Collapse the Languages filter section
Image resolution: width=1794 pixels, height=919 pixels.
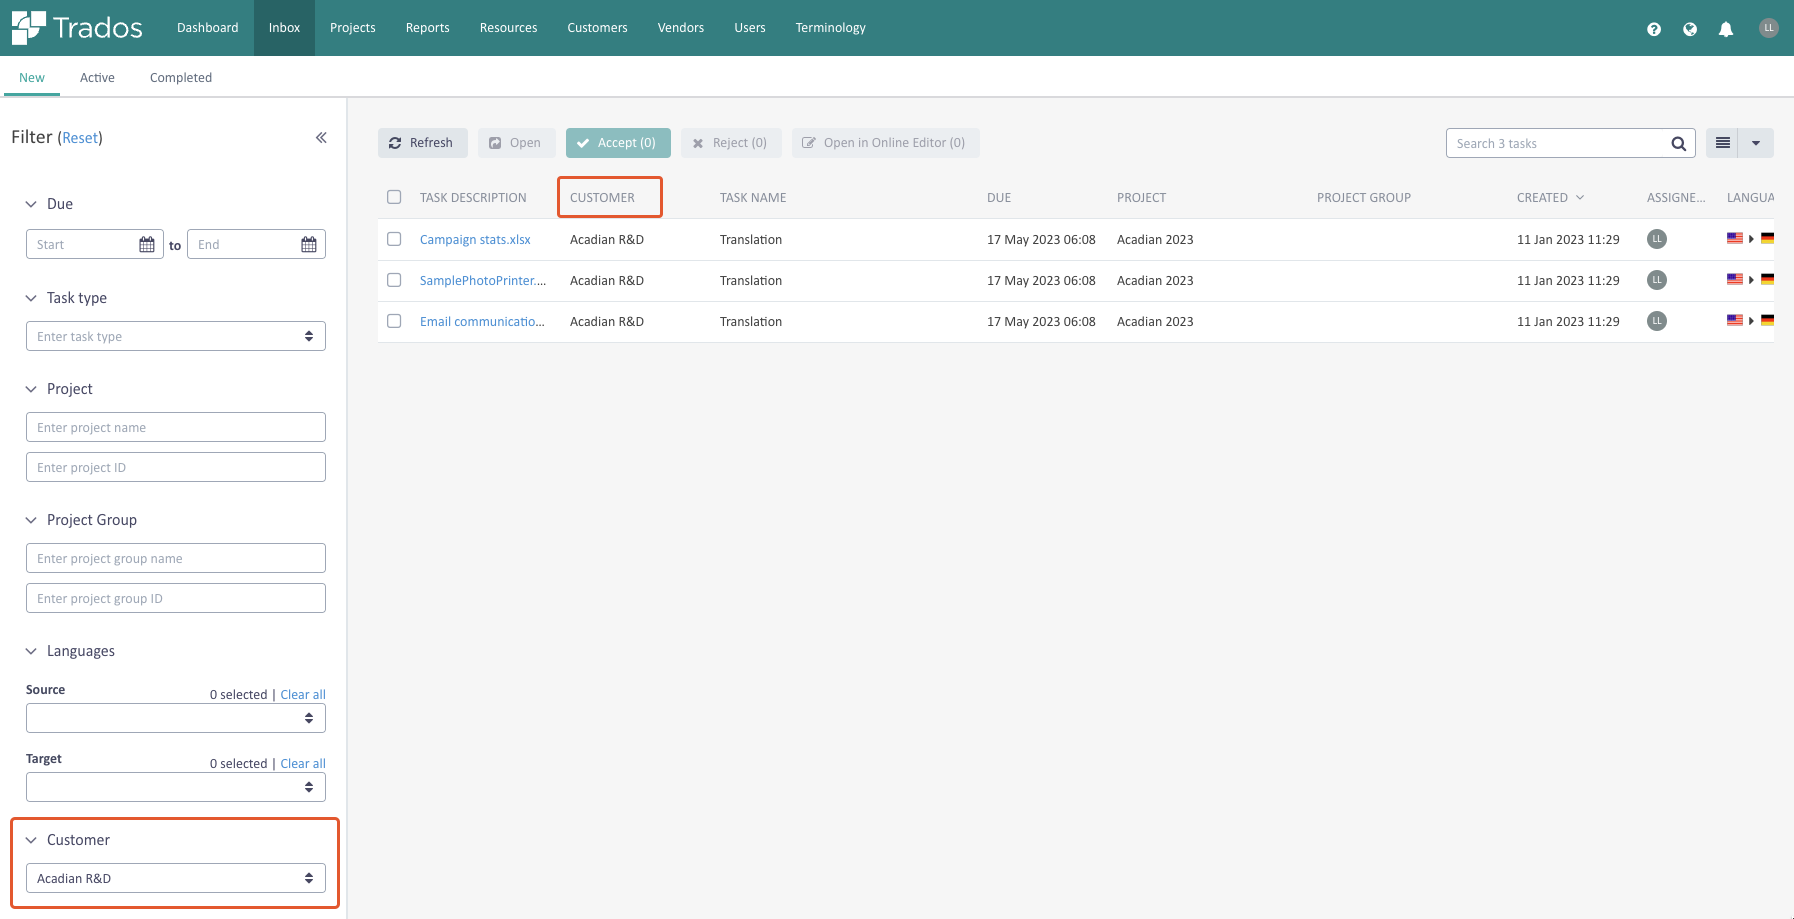tap(31, 651)
